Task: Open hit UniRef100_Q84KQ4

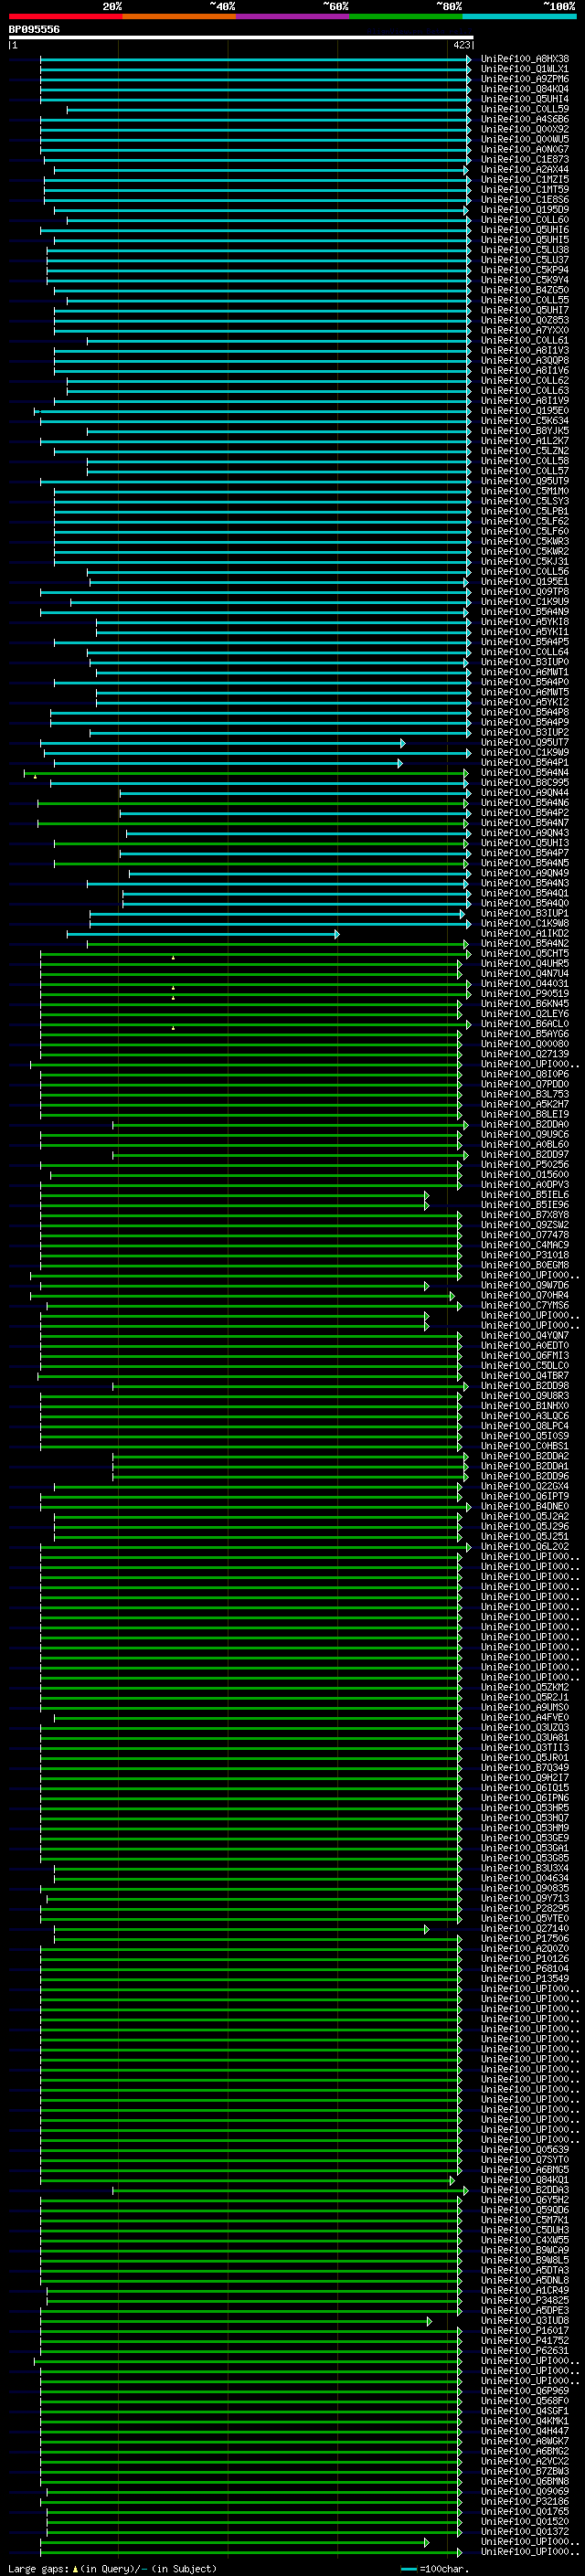Action: tap(524, 89)
